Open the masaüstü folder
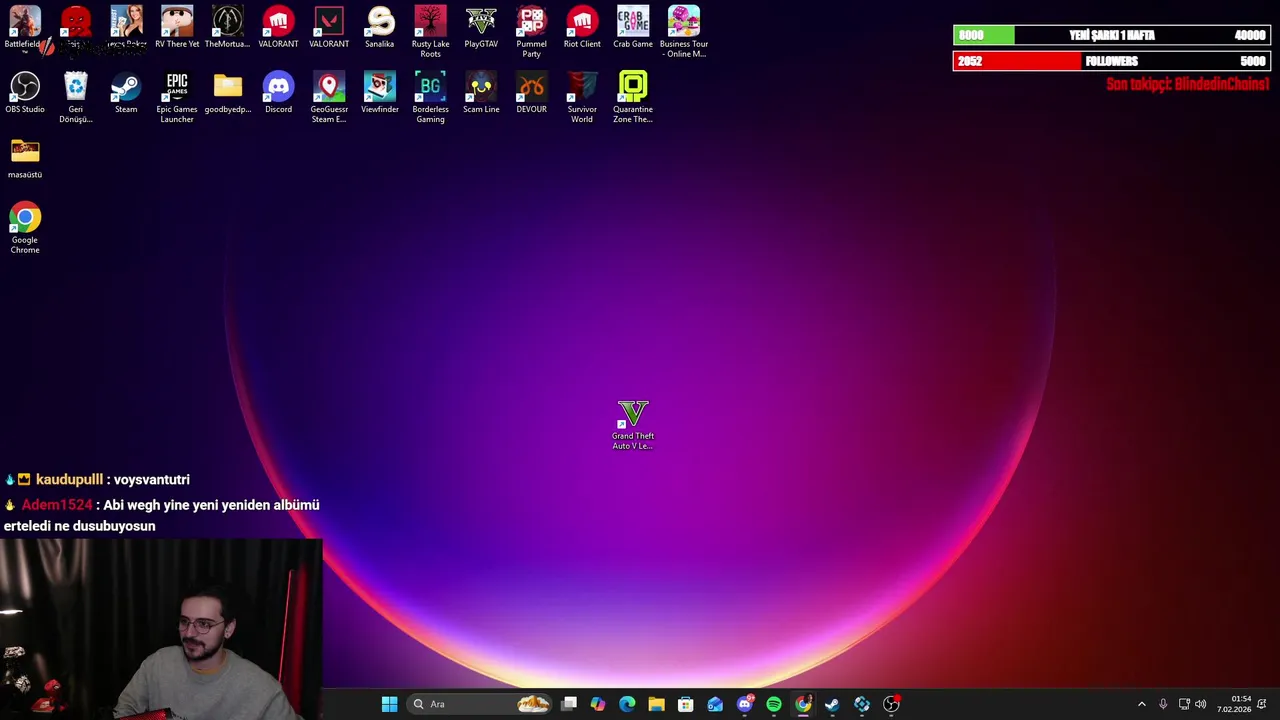1280x720 pixels. [x=25, y=158]
